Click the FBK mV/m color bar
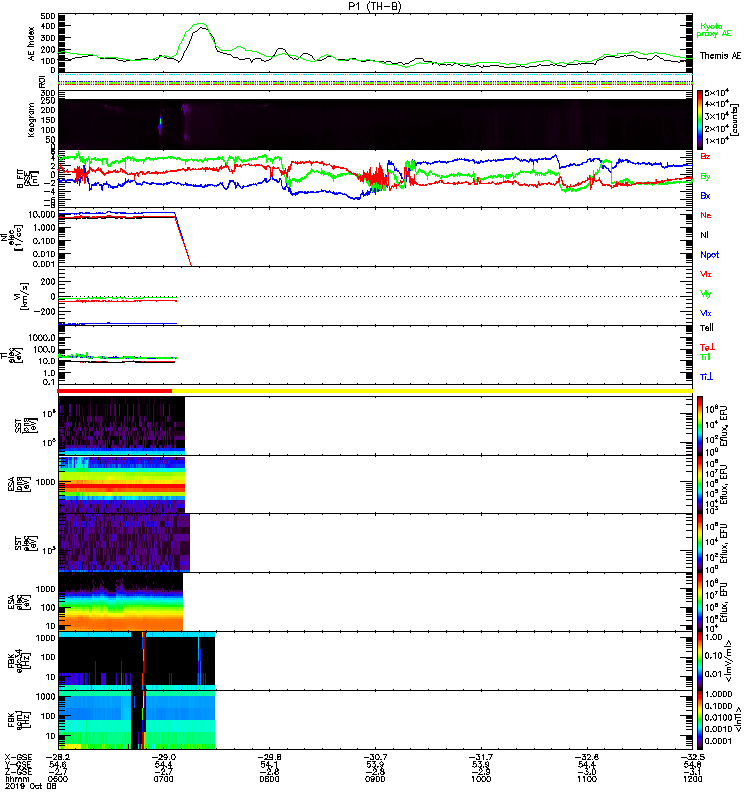750x800 pixels. [701, 660]
